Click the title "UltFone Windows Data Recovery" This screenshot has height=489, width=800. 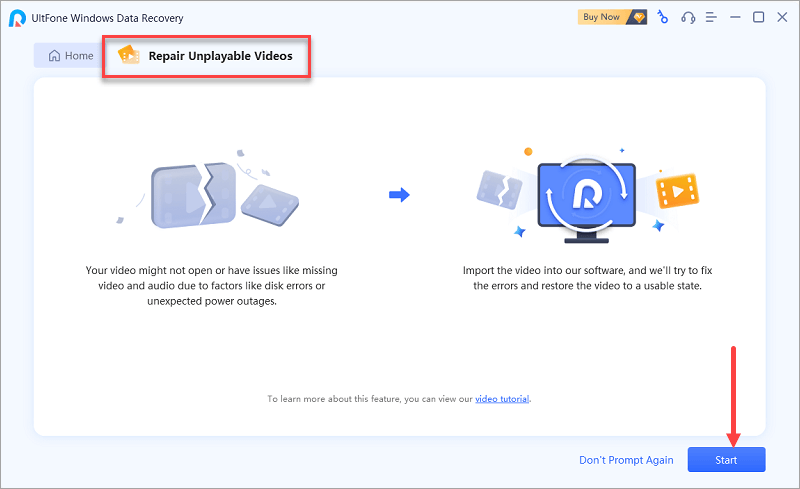(x=107, y=18)
